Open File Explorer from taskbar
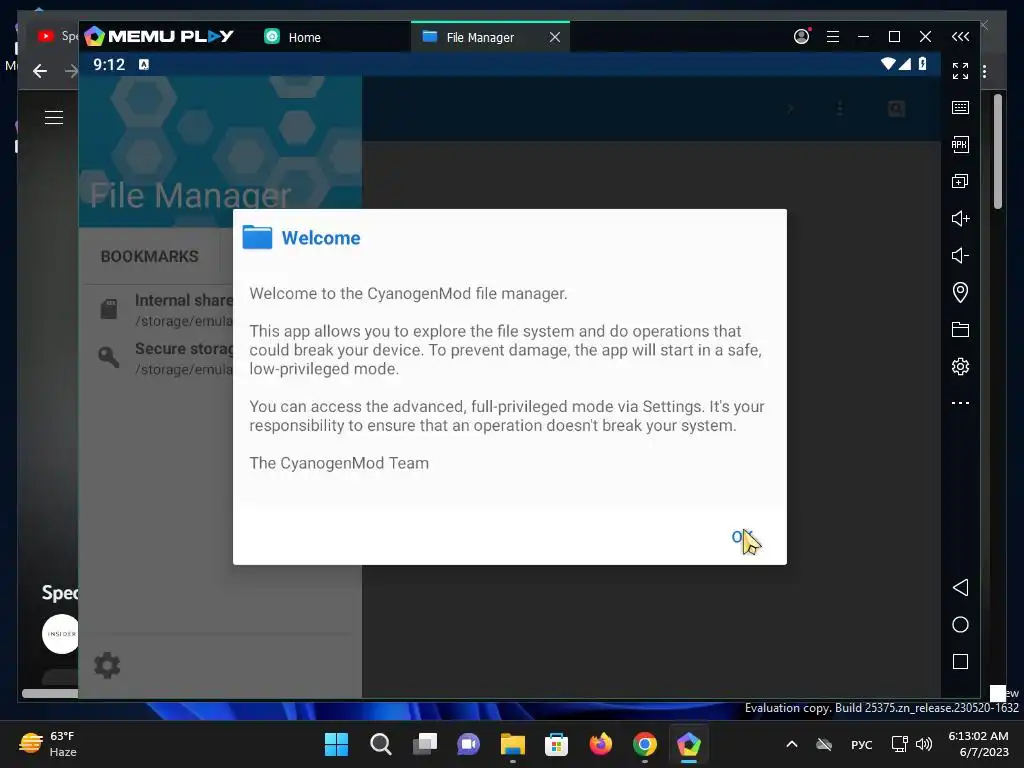Viewport: 1024px width, 768px height. [x=513, y=744]
